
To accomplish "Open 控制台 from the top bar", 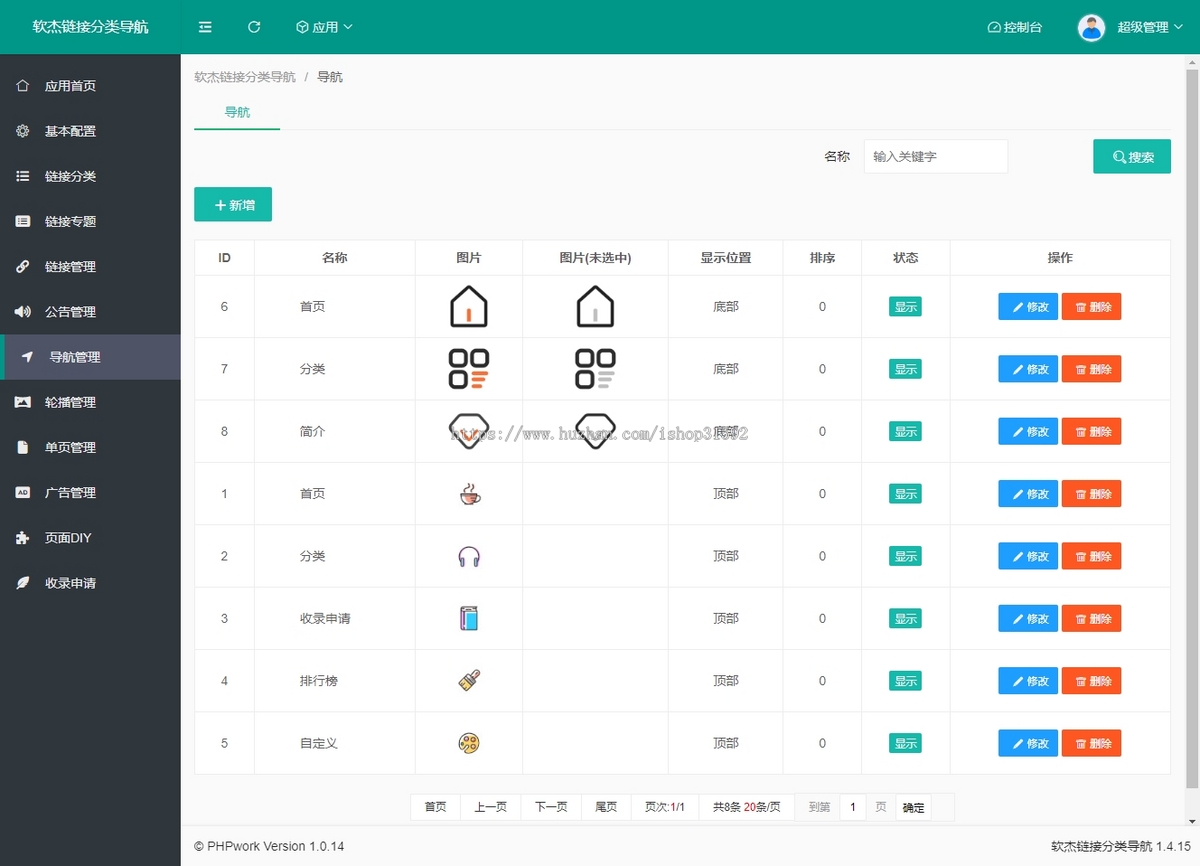I will point(1015,27).
